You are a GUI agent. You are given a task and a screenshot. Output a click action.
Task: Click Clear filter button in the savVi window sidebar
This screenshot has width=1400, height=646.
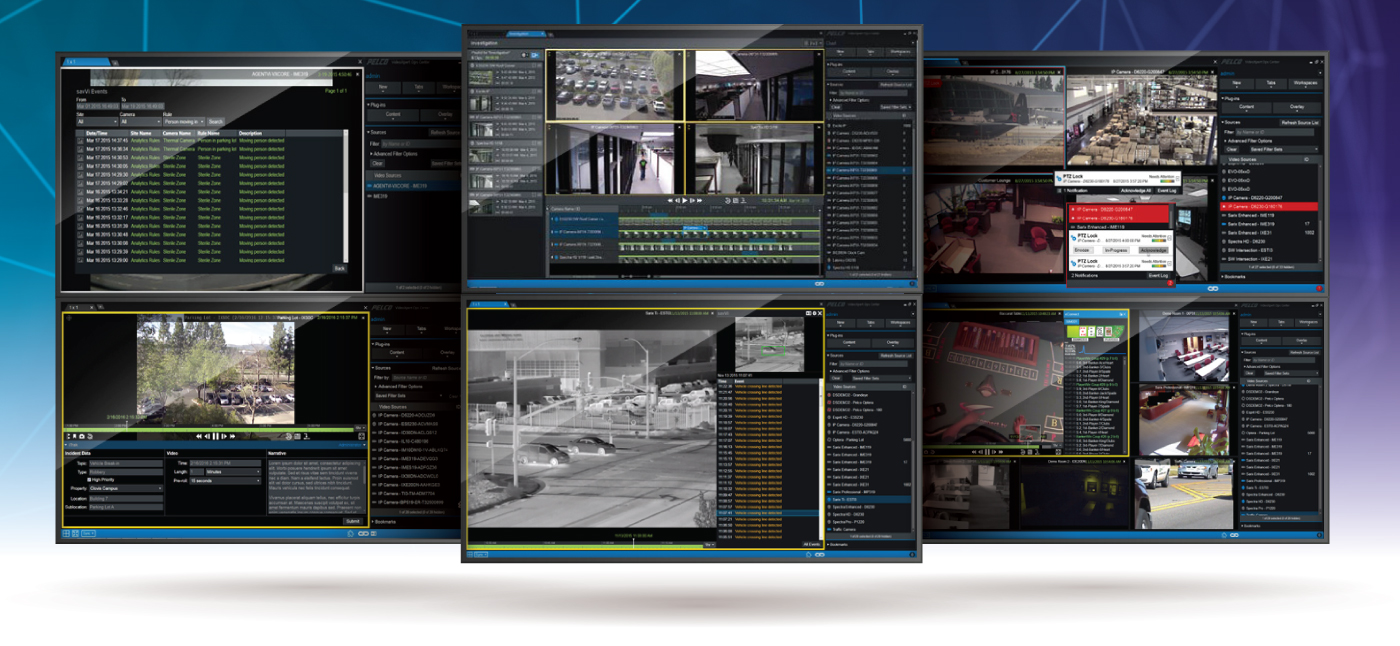pyautogui.click(x=377, y=163)
